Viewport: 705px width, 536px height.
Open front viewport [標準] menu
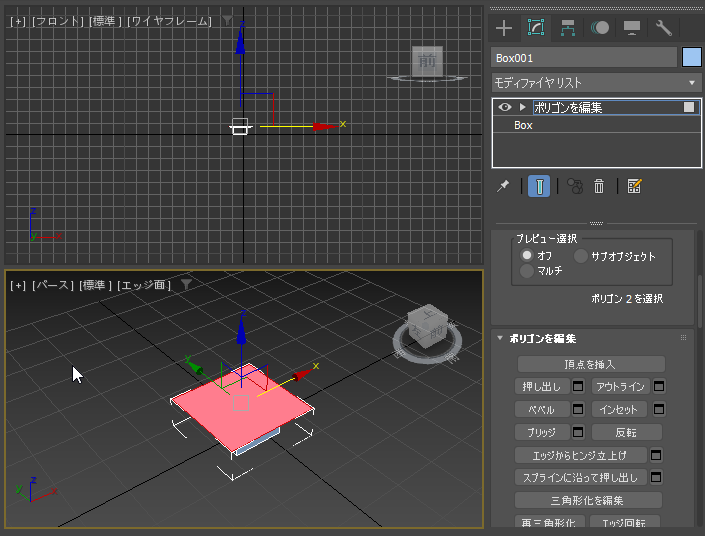105,21
